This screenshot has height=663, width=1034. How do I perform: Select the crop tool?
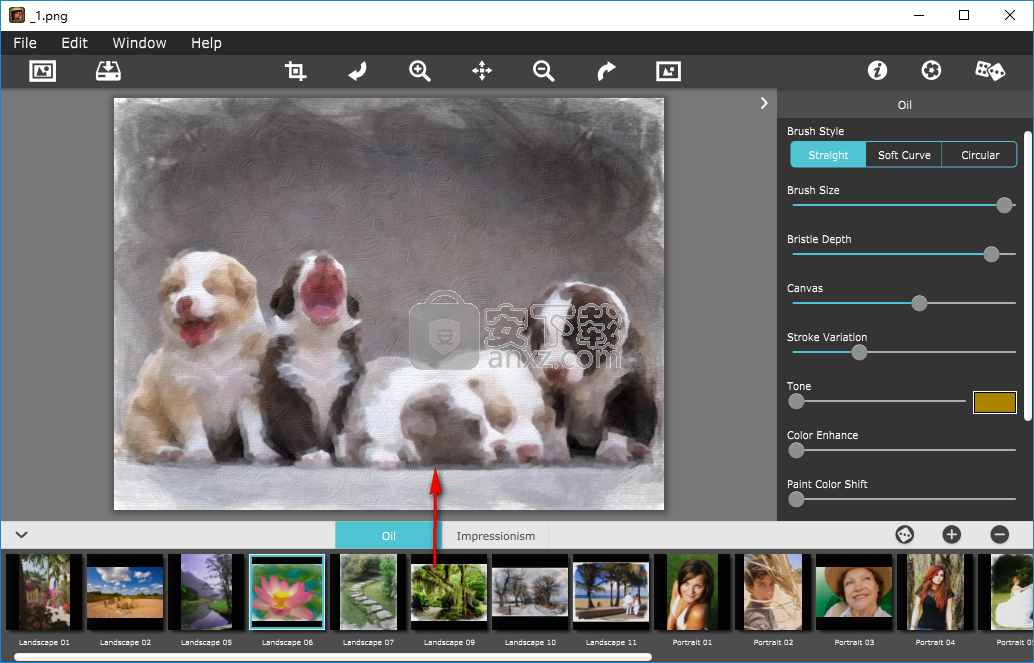click(x=295, y=71)
